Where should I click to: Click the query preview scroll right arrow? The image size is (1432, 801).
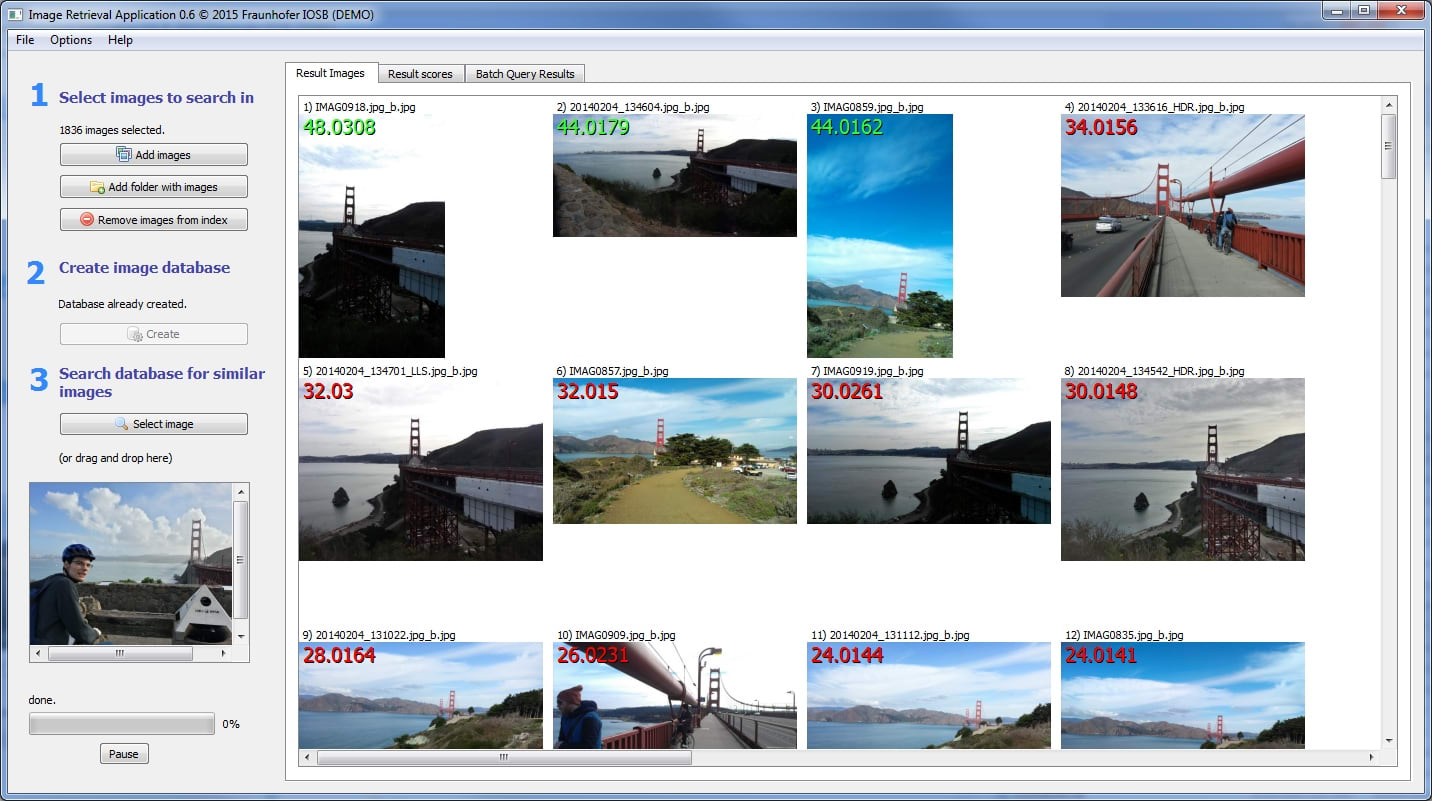pos(224,653)
